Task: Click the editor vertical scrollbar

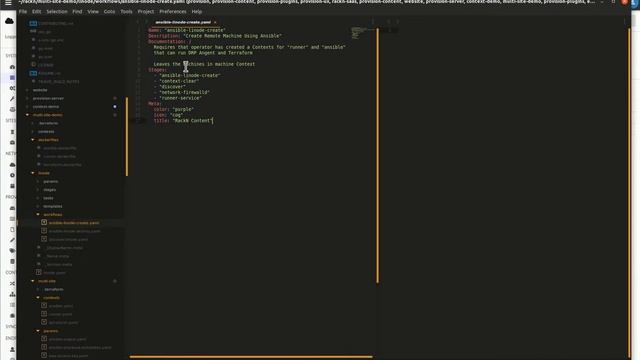Action: (378, 156)
